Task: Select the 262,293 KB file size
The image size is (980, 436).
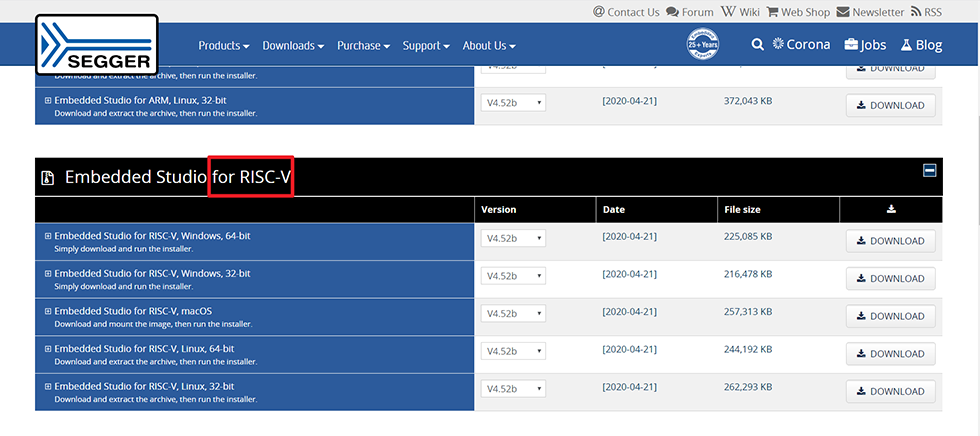Action: (x=748, y=387)
